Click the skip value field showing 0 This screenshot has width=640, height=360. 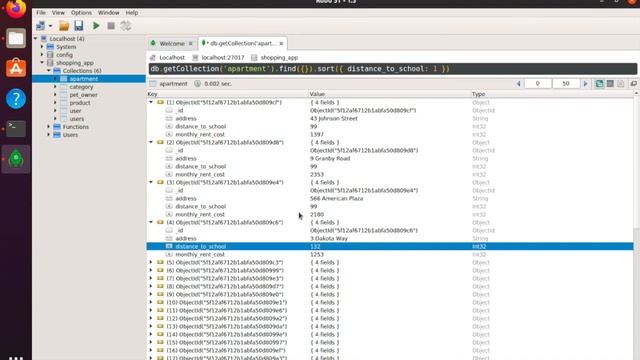pos(537,84)
